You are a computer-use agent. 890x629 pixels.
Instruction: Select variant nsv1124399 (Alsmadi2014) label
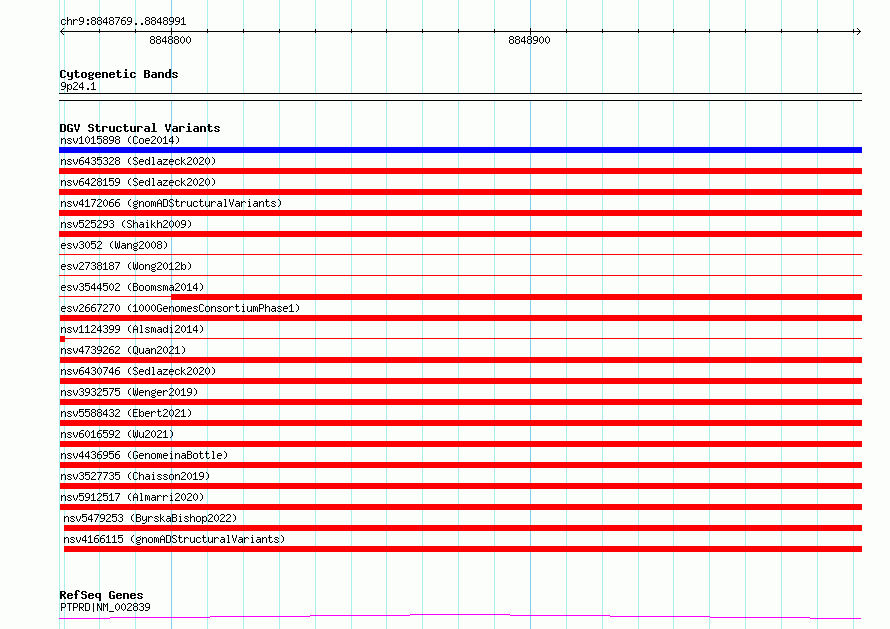[132, 329]
